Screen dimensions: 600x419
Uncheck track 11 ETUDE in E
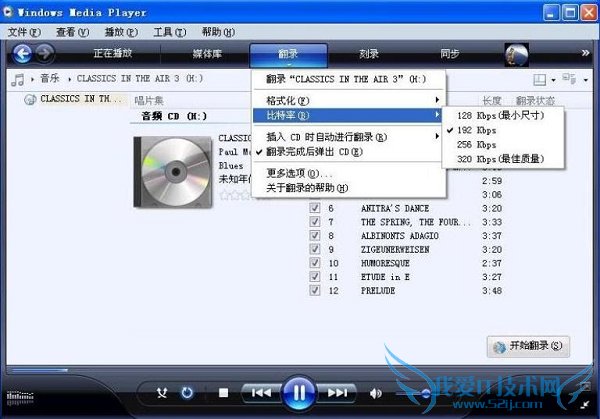[315, 277]
